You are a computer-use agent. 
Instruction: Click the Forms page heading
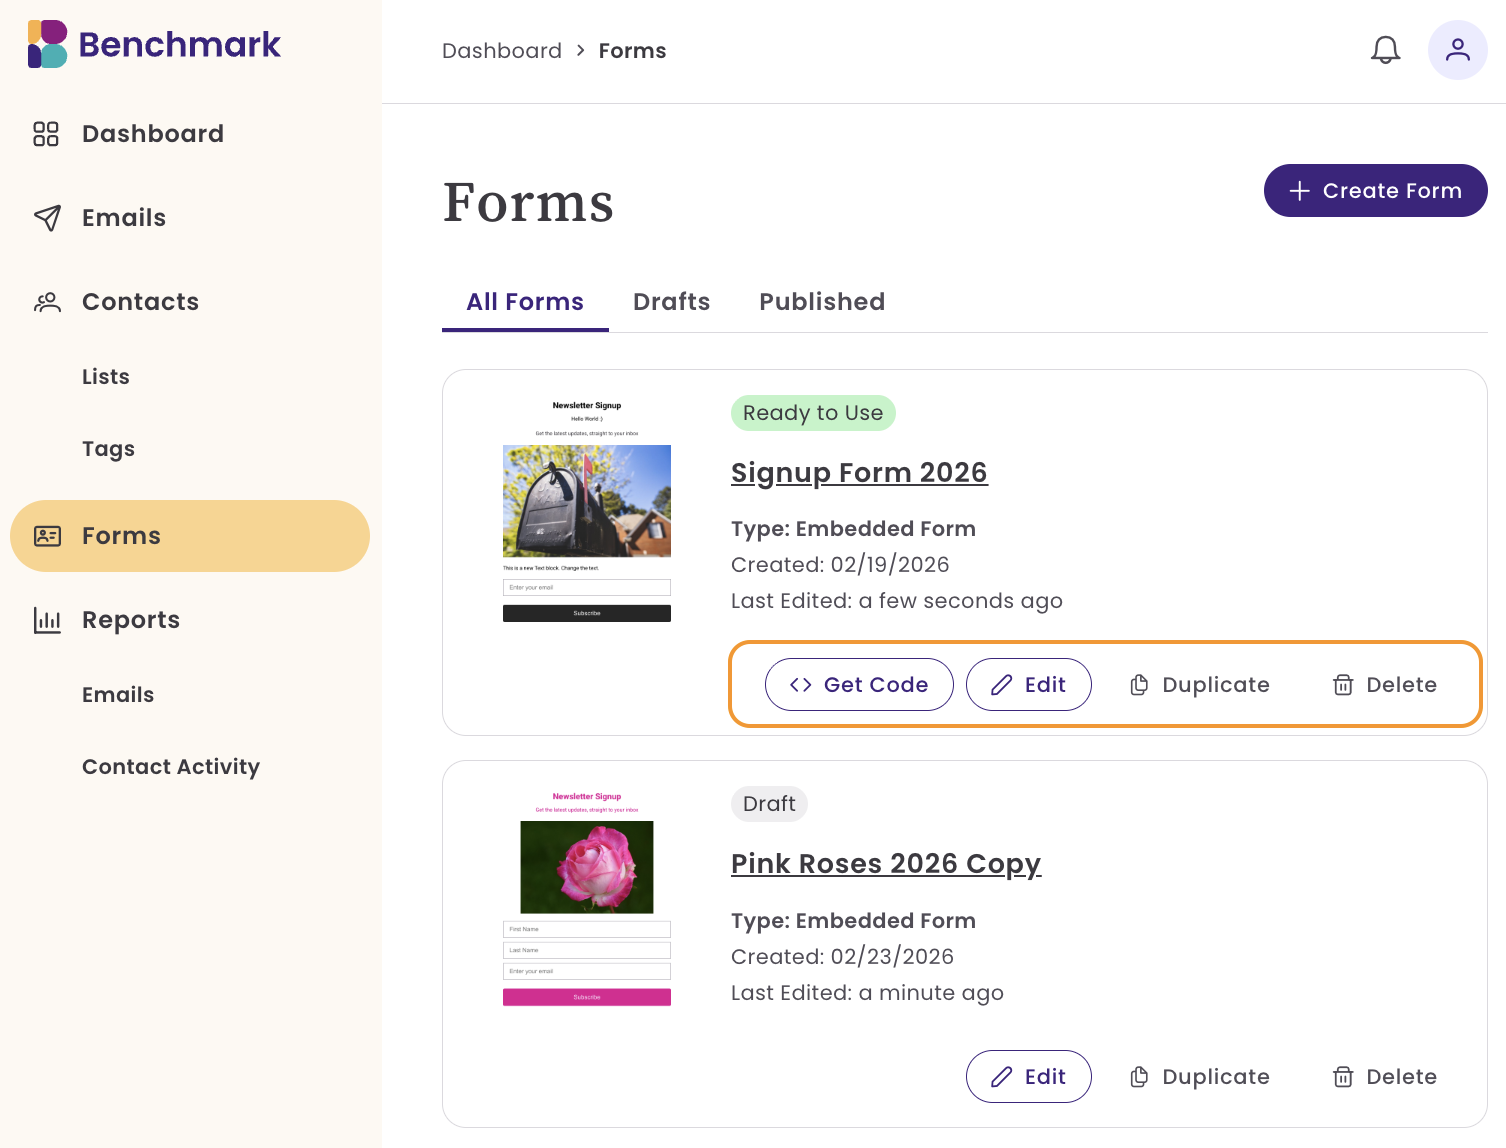click(x=528, y=202)
